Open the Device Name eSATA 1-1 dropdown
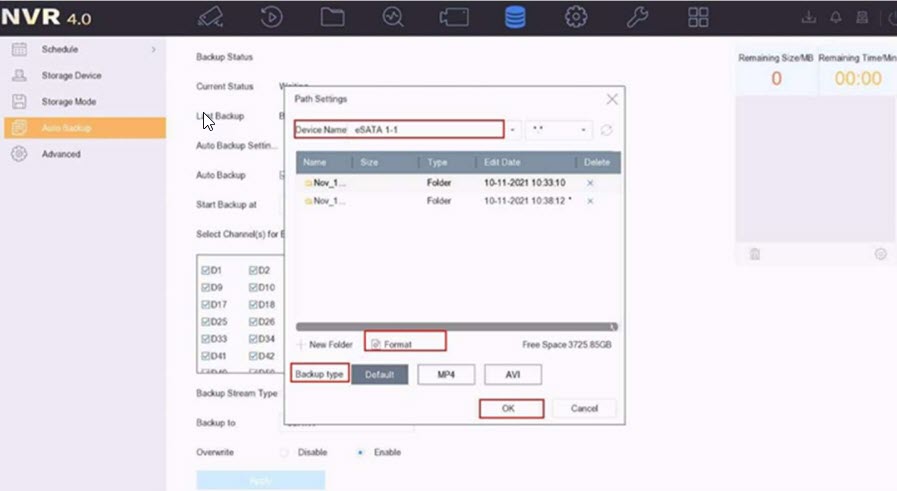897x491 pixels. (514, 130)
